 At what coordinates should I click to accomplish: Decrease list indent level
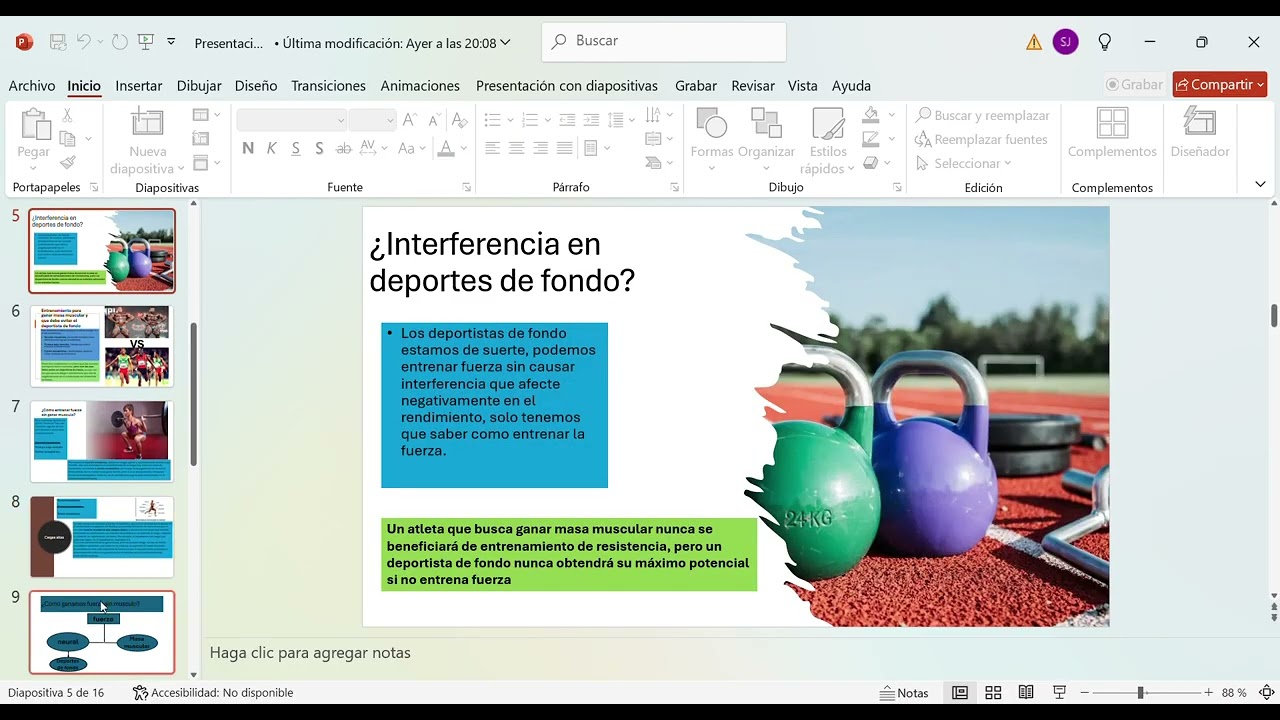[567, 120]
